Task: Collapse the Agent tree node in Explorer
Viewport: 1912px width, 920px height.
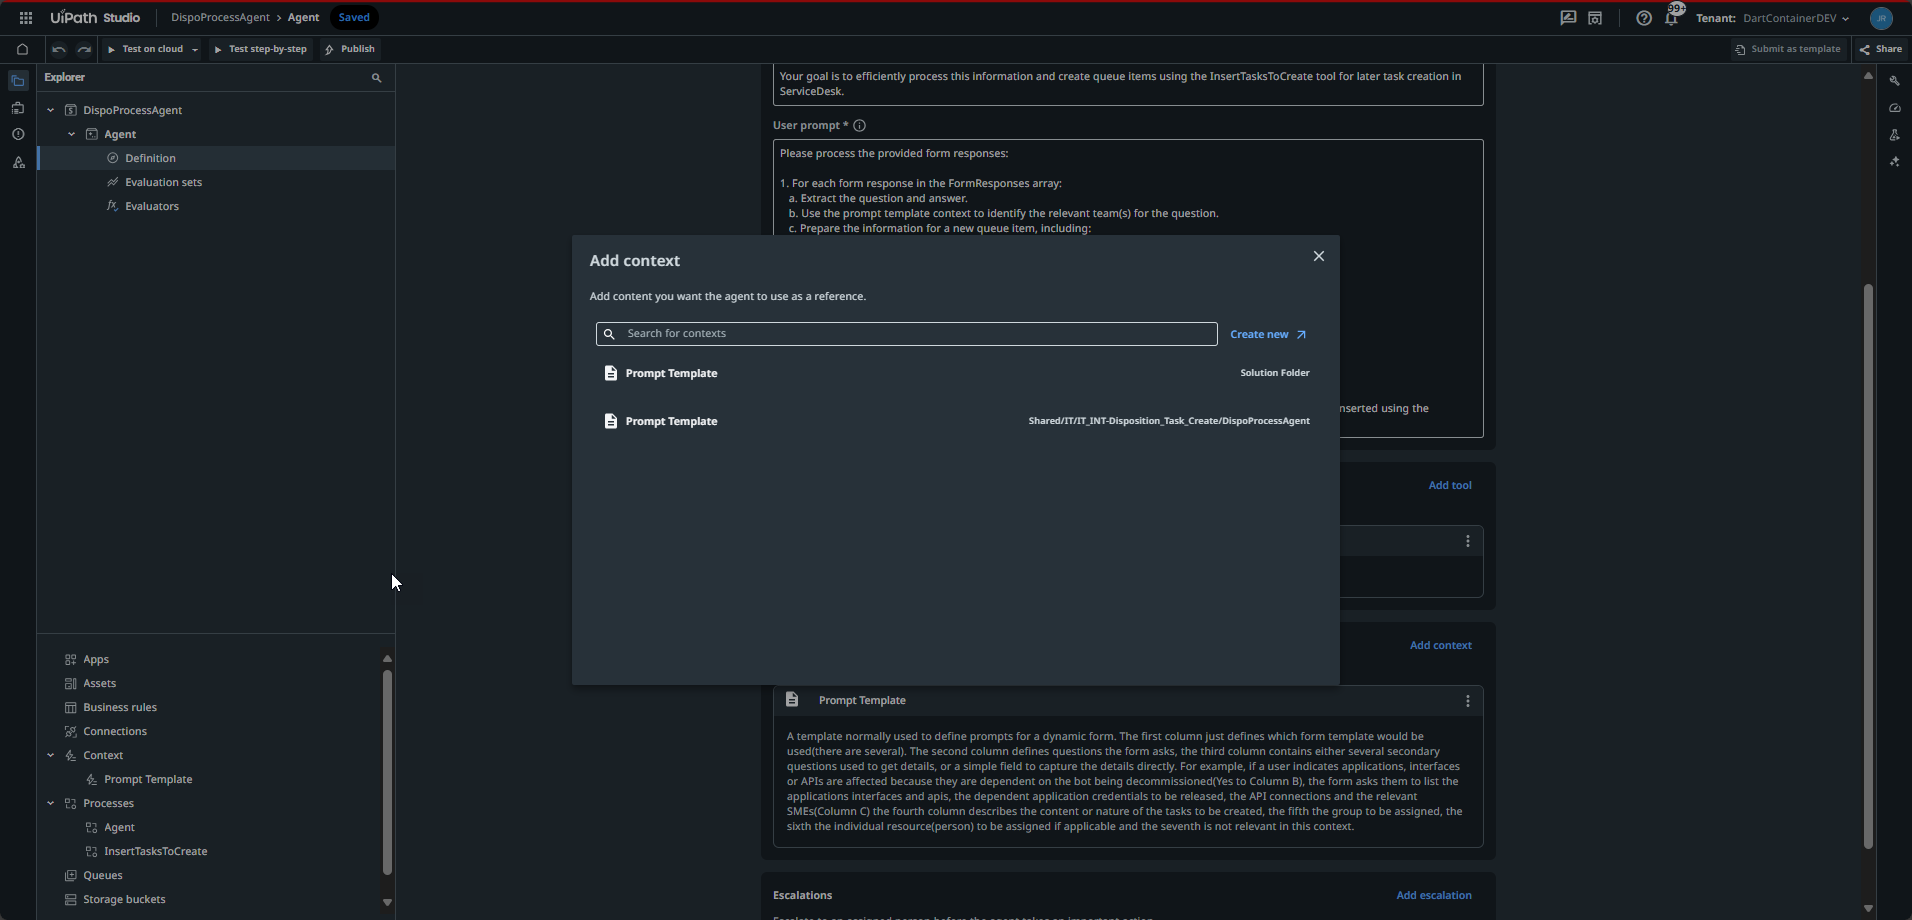Action: [x=72, y=134]
